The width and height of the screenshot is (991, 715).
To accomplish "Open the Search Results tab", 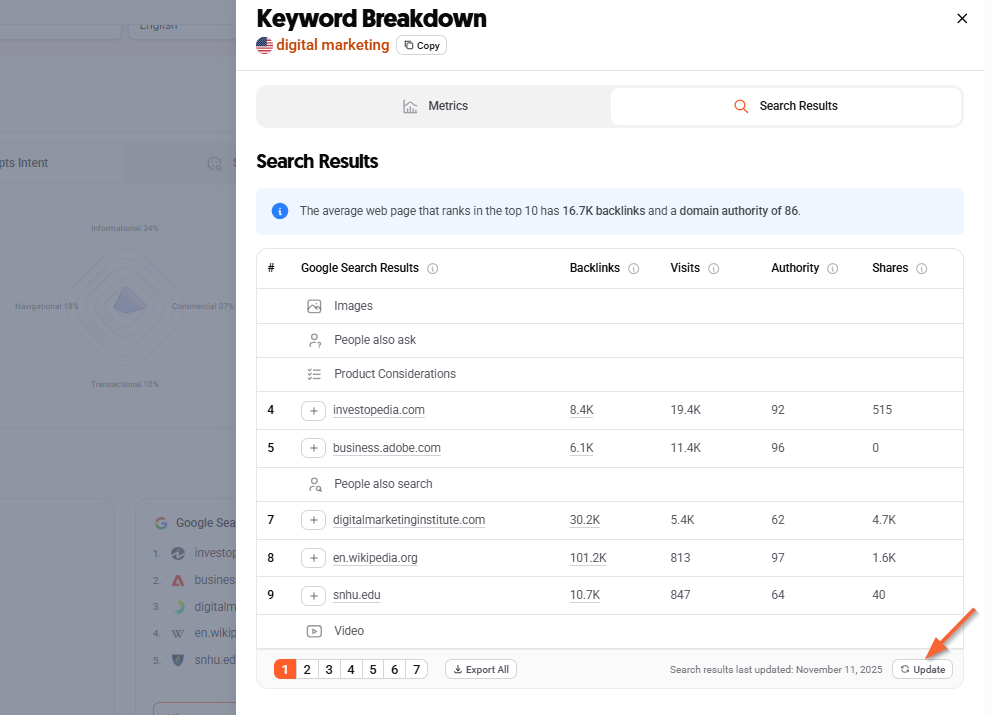I will click(x=786, y=106).
